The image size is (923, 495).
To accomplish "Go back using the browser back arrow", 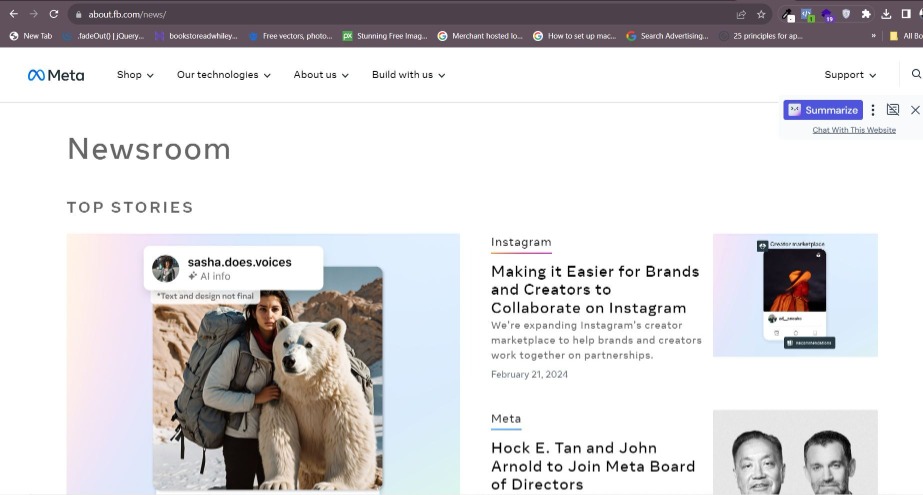I will pos(13,14).
